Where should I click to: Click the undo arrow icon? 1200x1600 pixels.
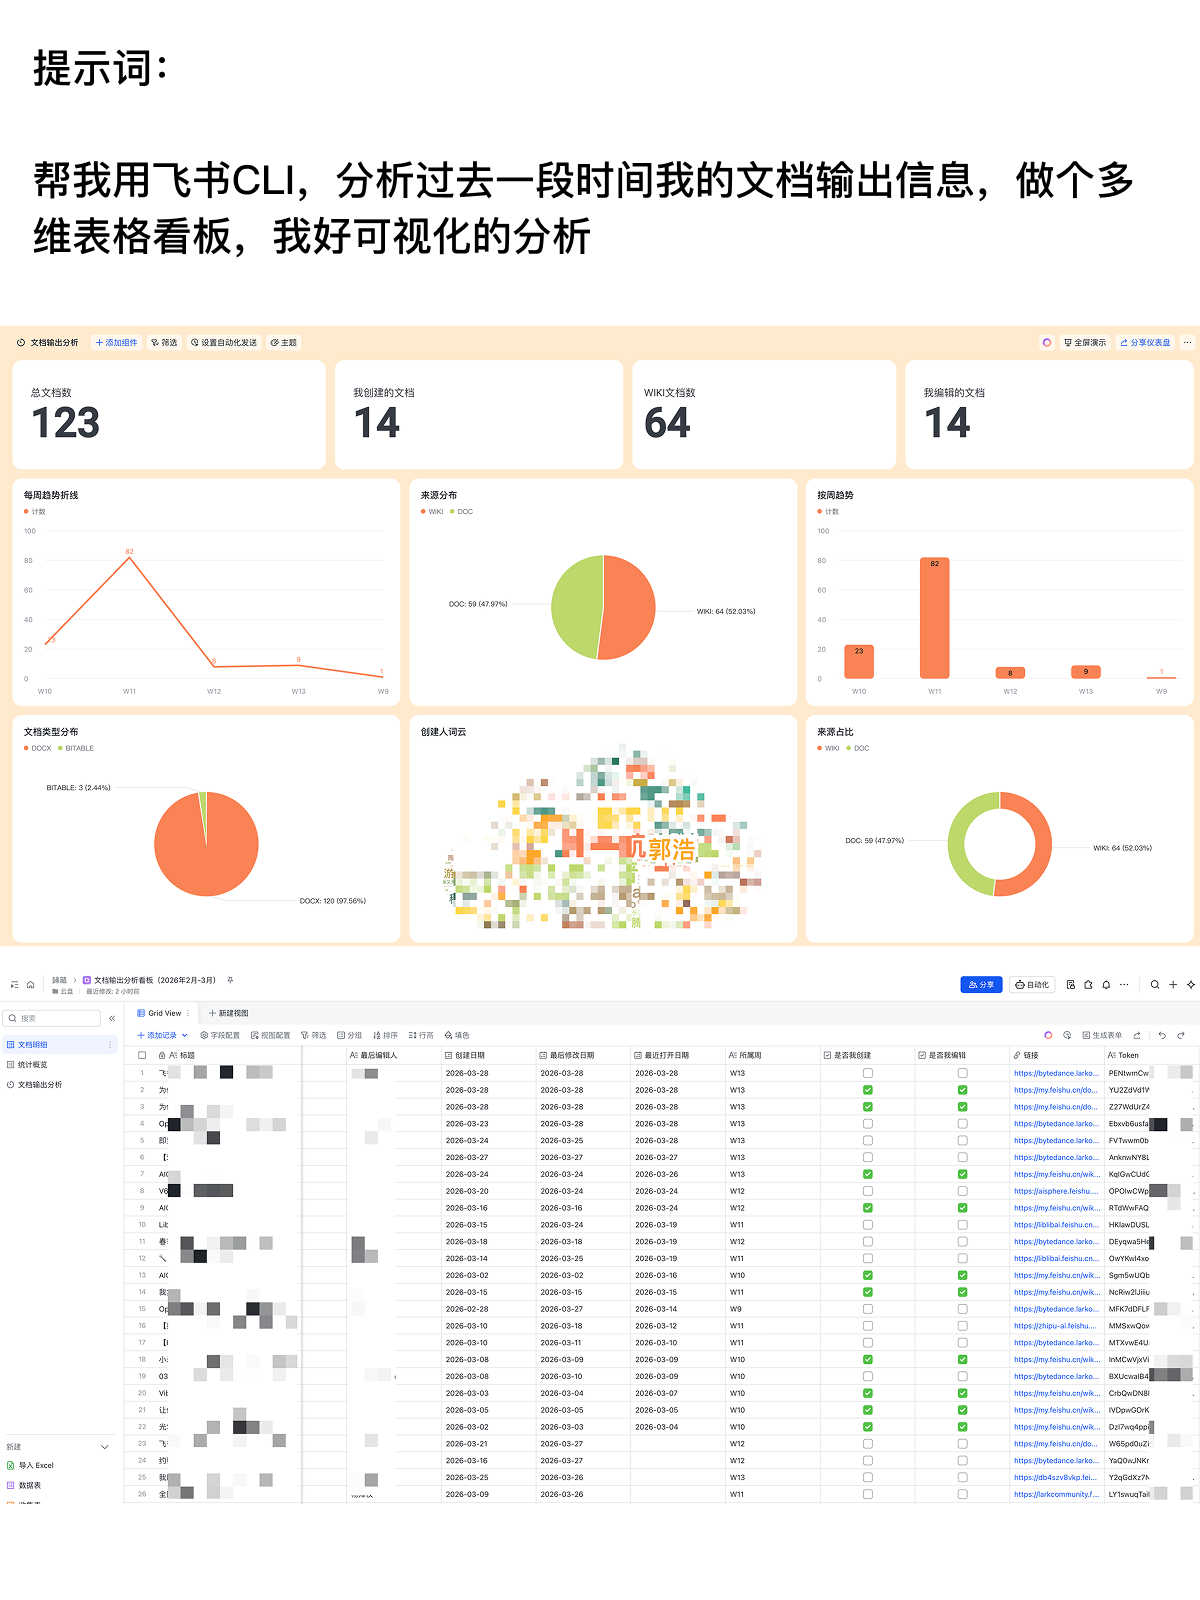point(1162,1036)
